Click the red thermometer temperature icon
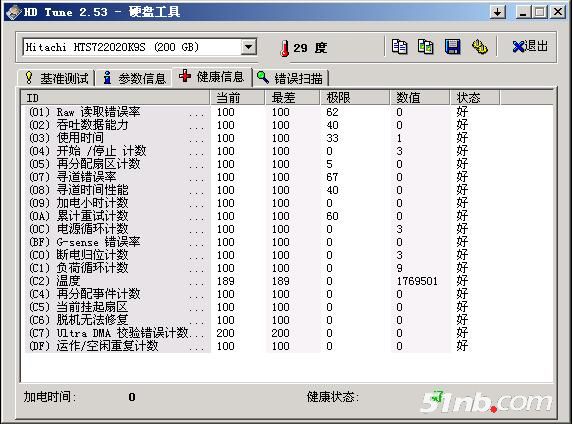 pyautogui.click(x=285, y=48)
